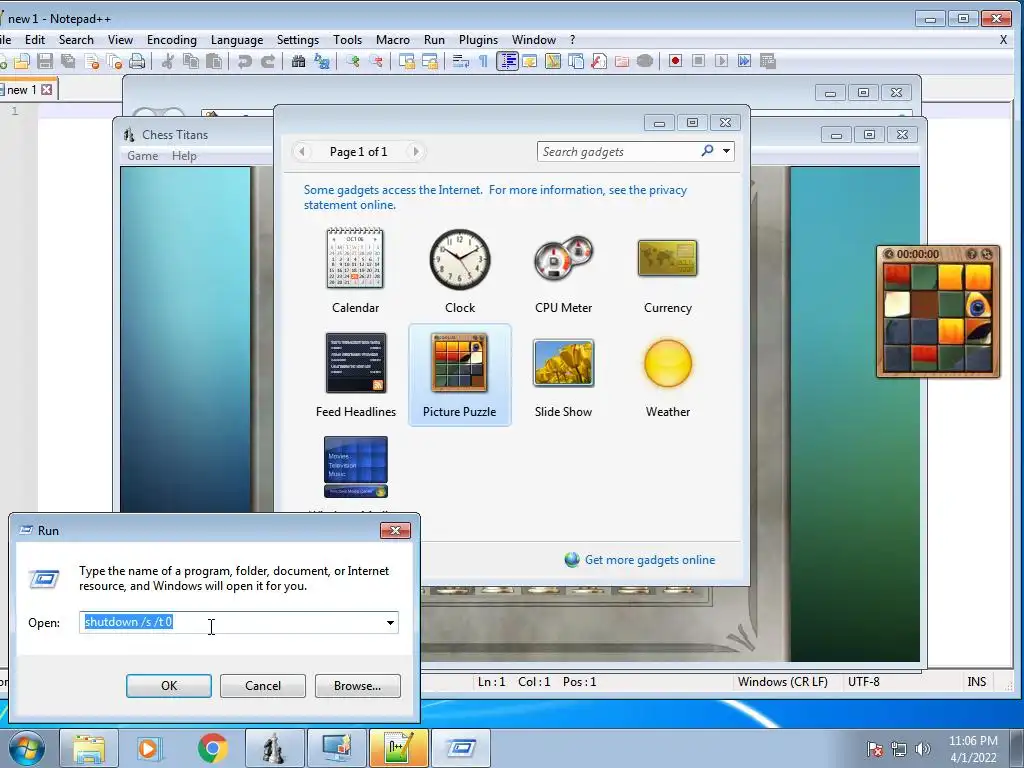Image resolution: width=1024 pixels, height=768 pixels.
Task: Click the Redo arrow in Notepad++ toolbar
Action: (x=268, y=61)
